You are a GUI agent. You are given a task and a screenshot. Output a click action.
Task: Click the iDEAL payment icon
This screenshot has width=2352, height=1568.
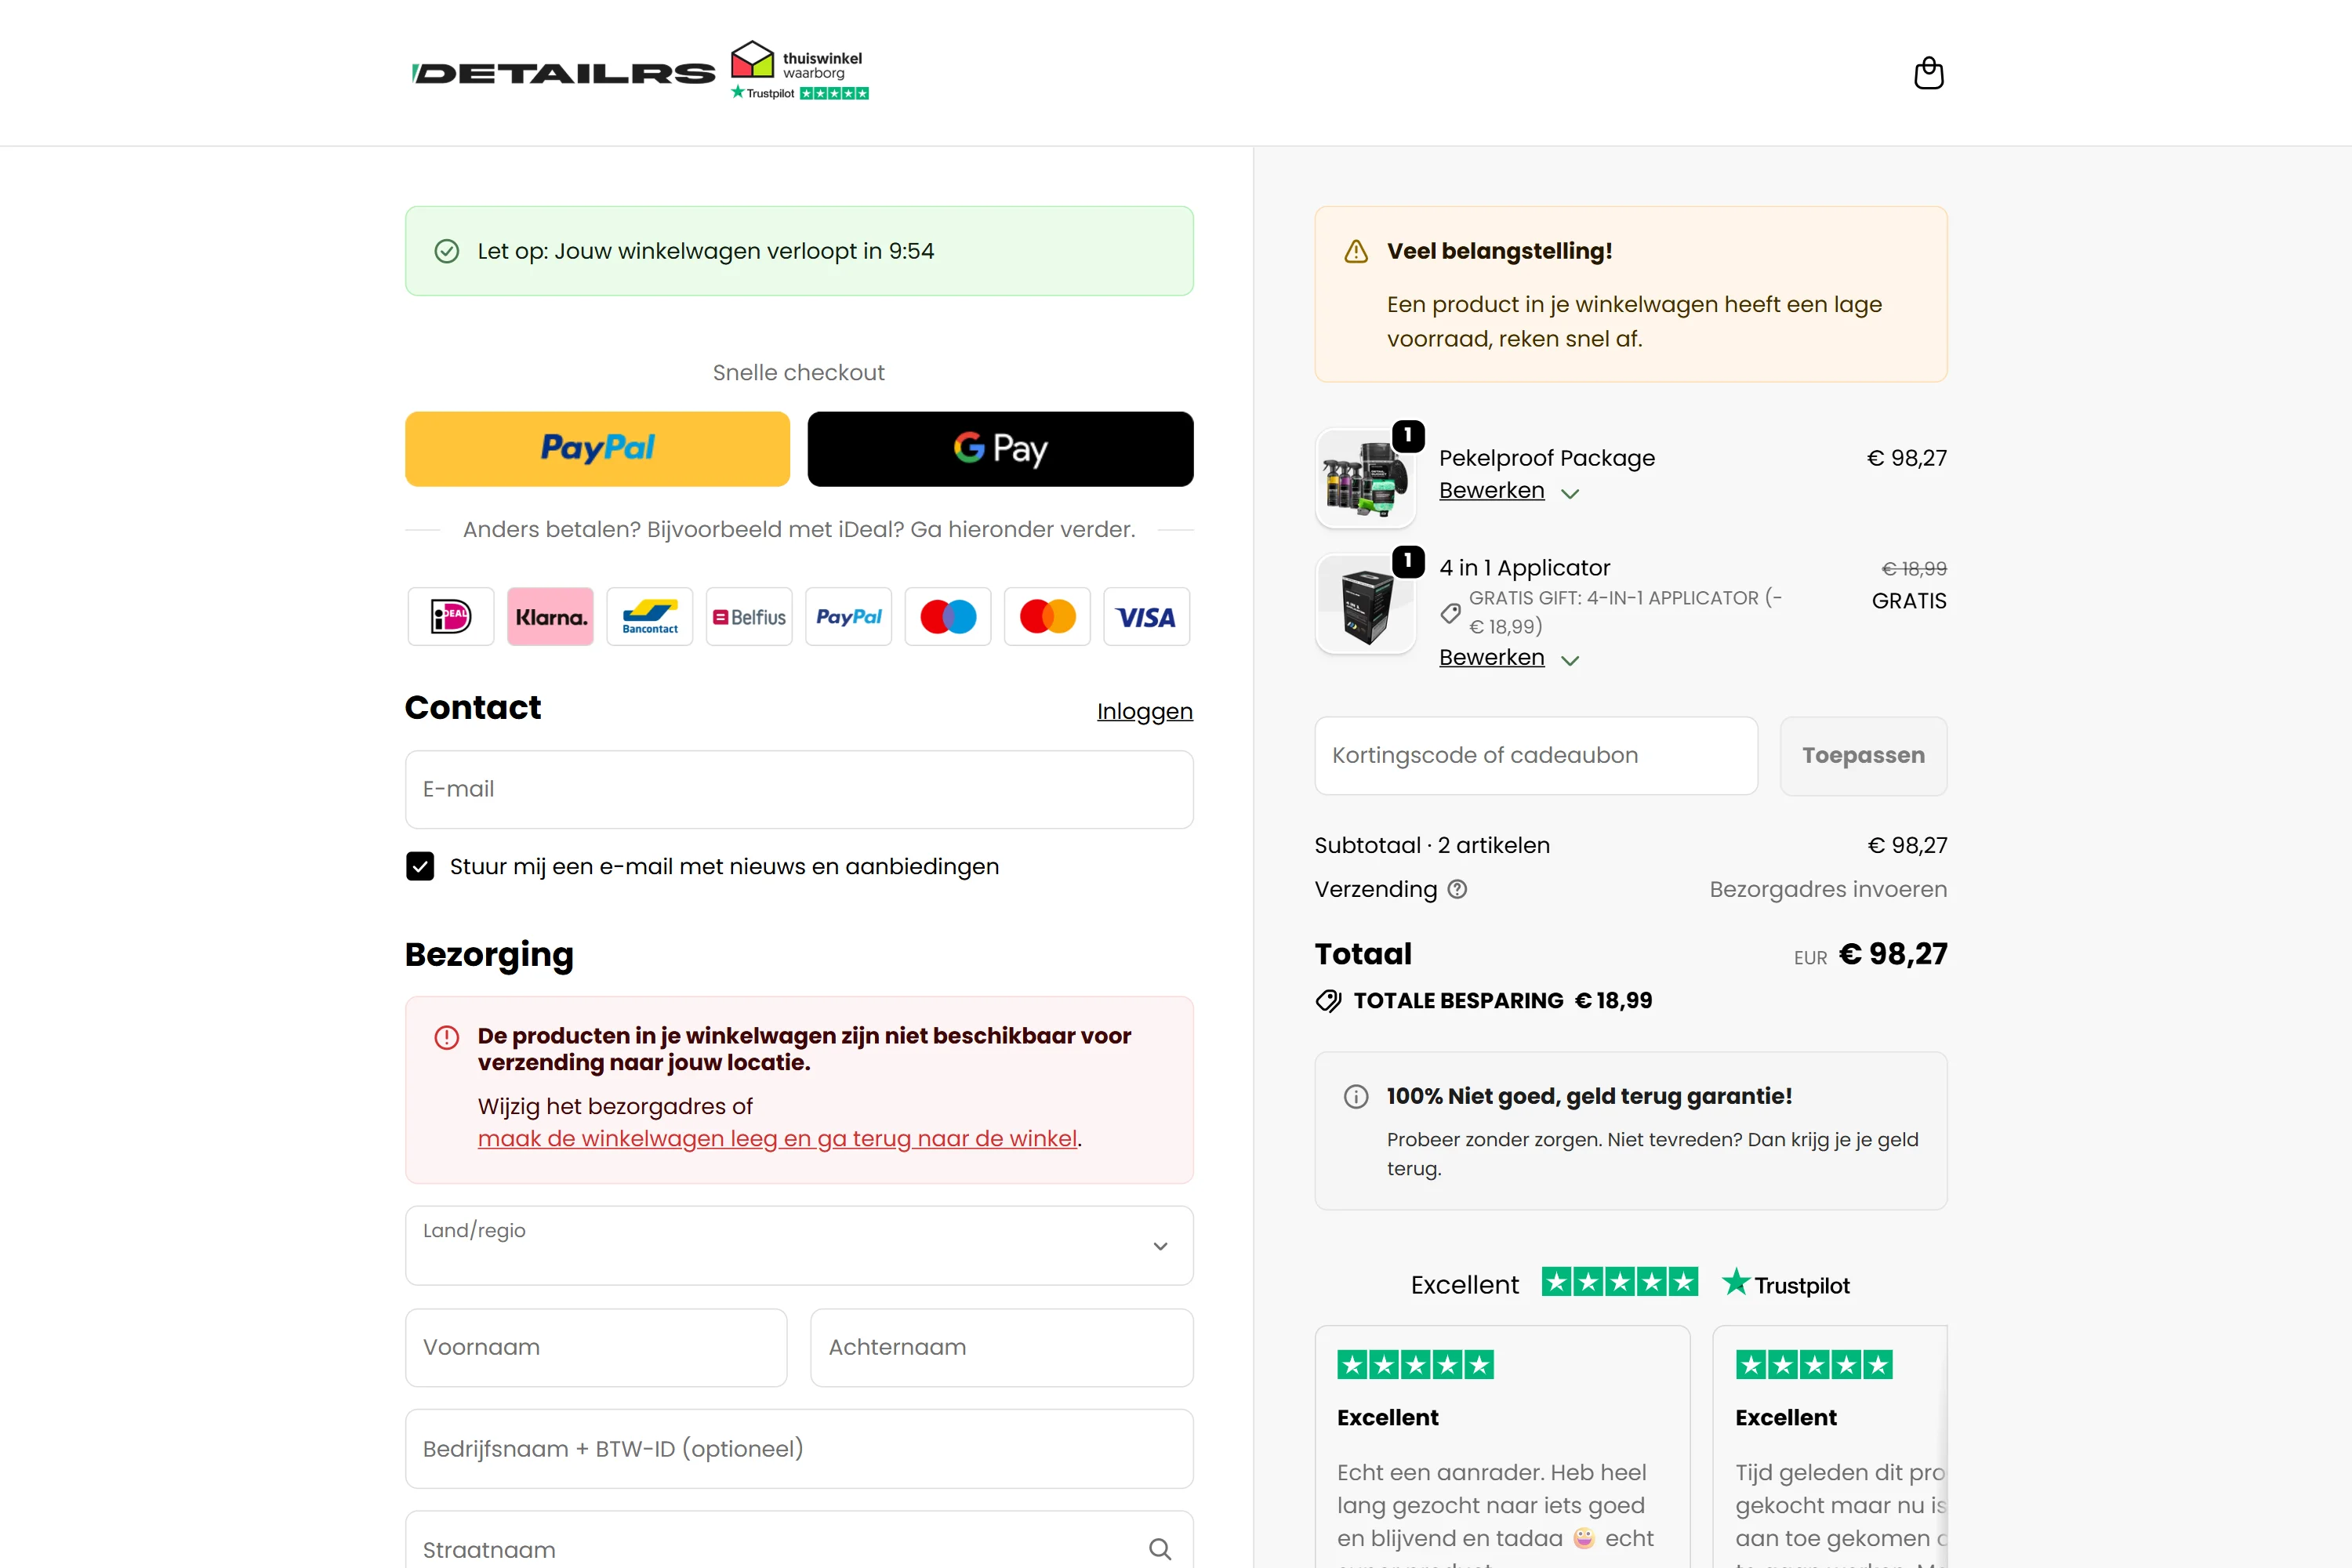451,617
